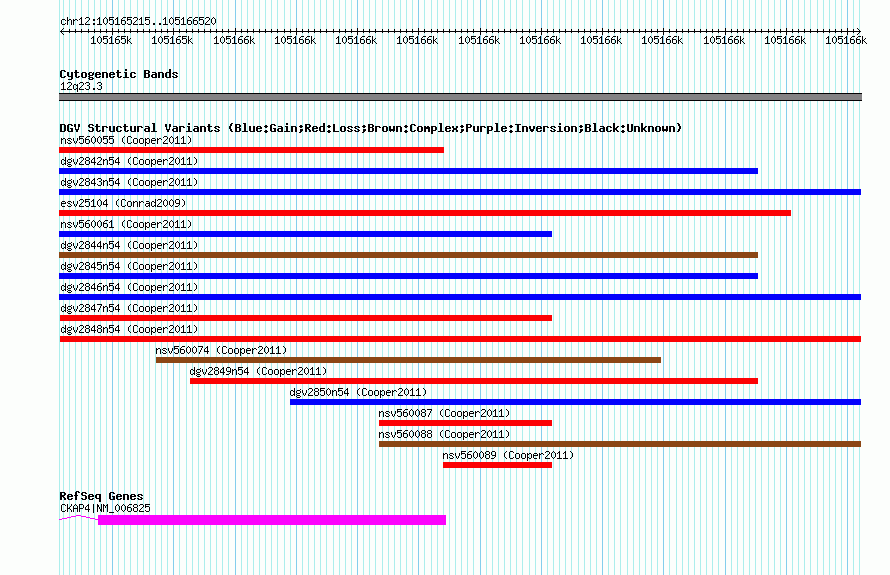Select the gray 12q23.3 cytoband bar
Image resolution: width=890 pixels, height=575 pixels.
(460, 97)
